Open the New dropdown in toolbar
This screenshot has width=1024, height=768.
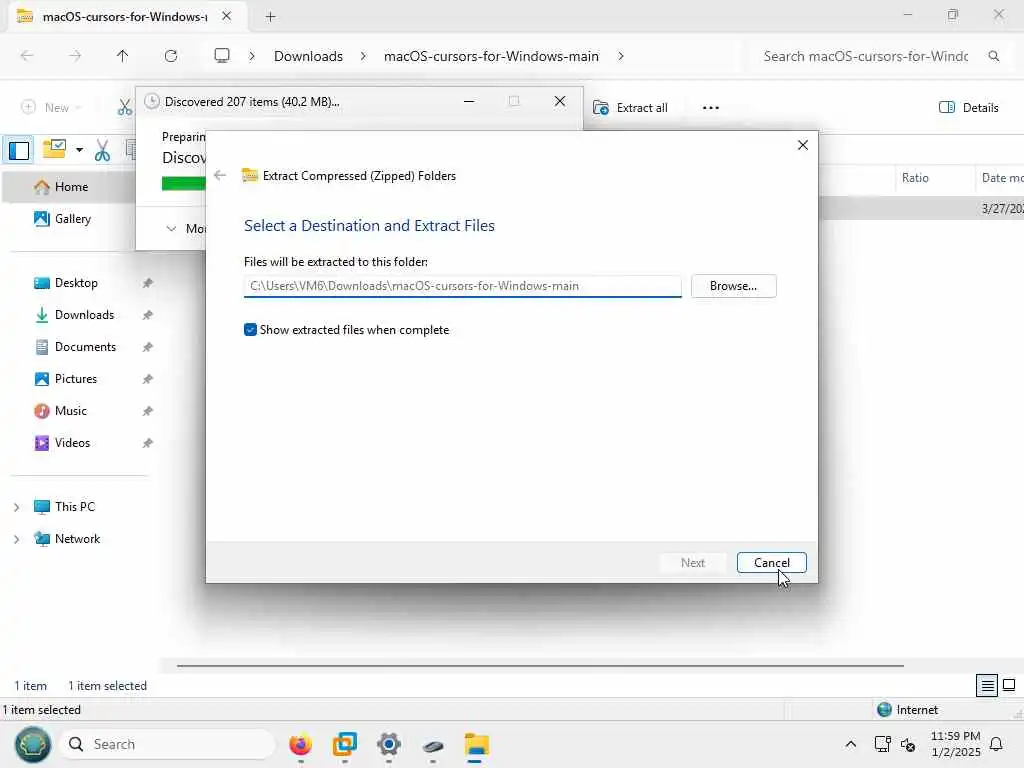click(52, 108)
